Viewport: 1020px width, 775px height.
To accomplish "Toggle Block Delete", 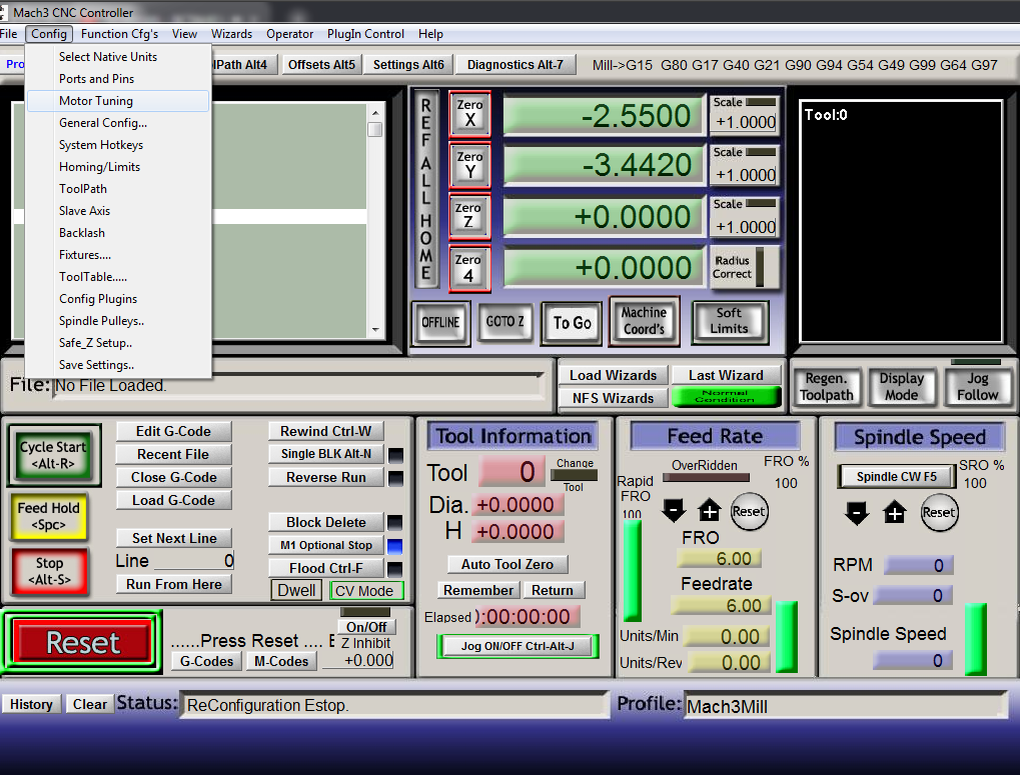I will 326,523.
